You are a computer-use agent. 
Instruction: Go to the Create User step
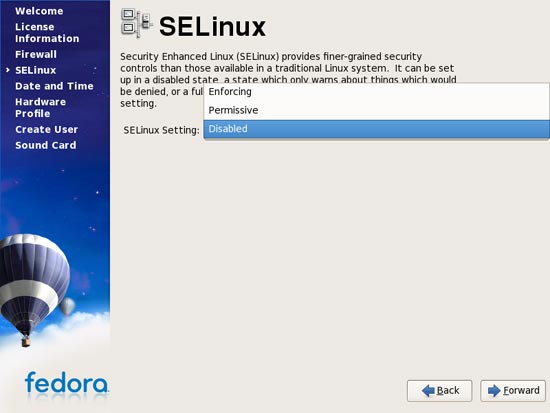(47, 129)
